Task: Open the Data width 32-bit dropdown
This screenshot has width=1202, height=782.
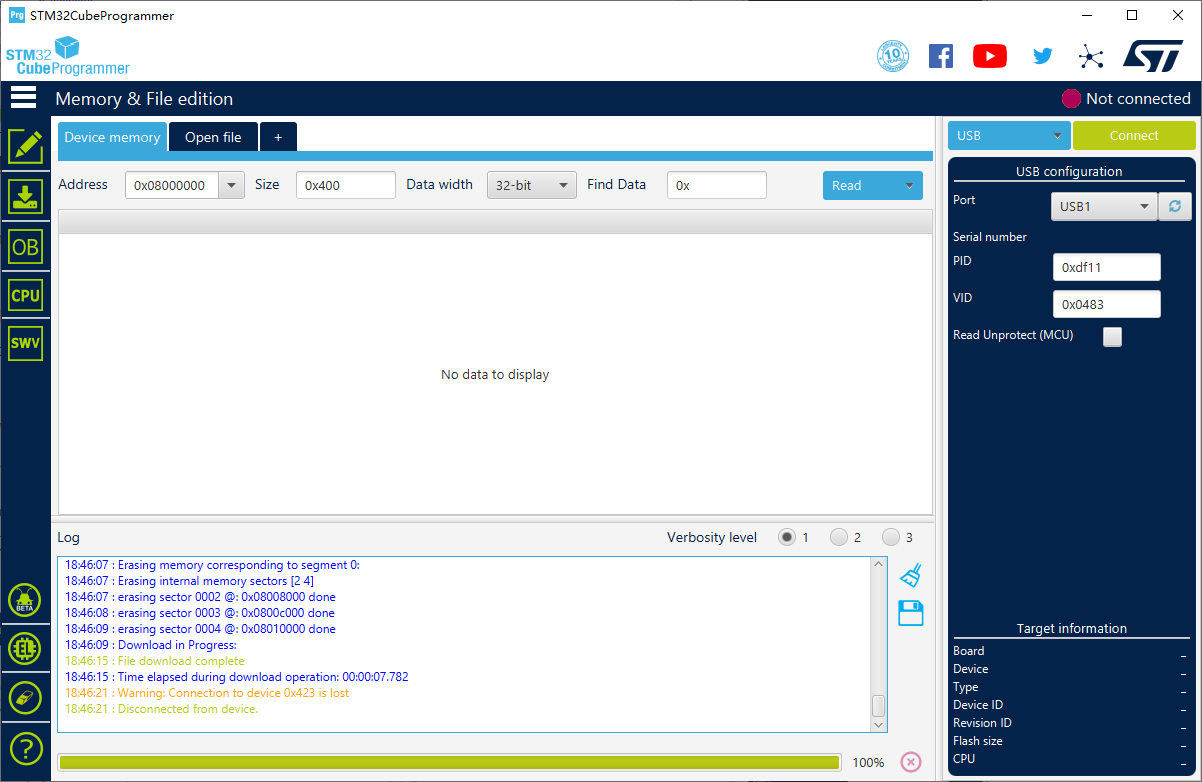Action: [532, 185]
